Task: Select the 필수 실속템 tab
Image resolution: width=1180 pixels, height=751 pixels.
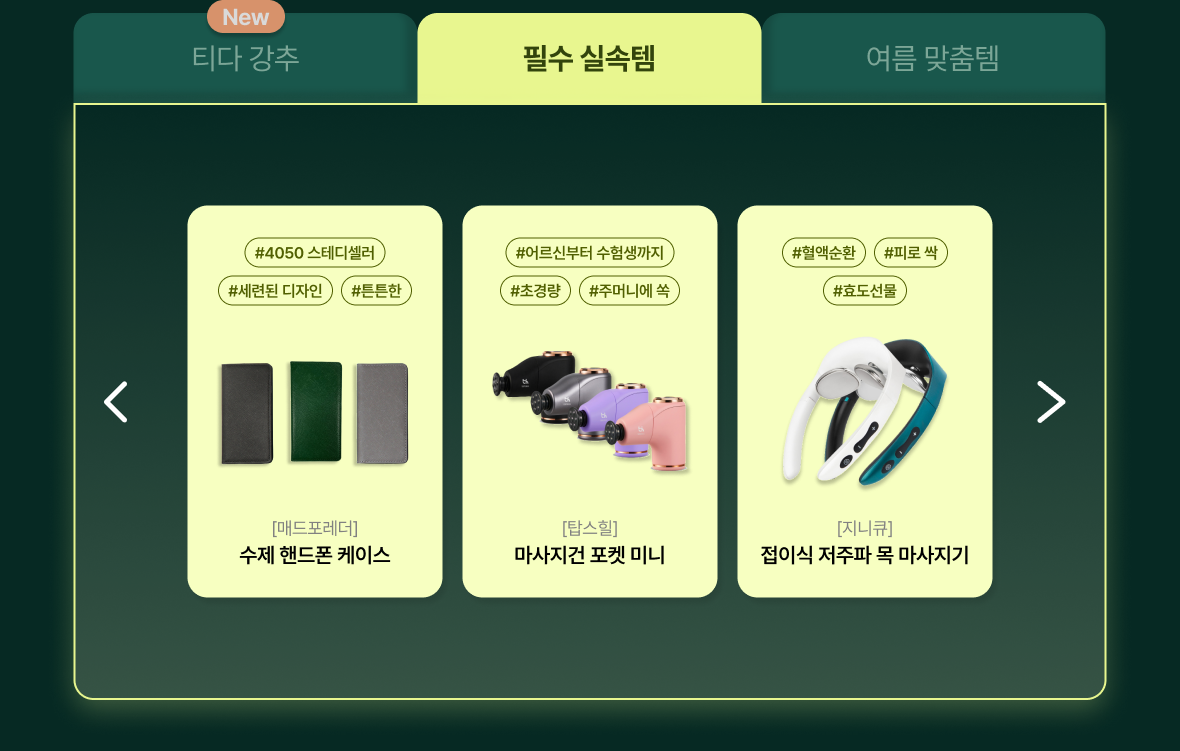Action: (589, 58)
